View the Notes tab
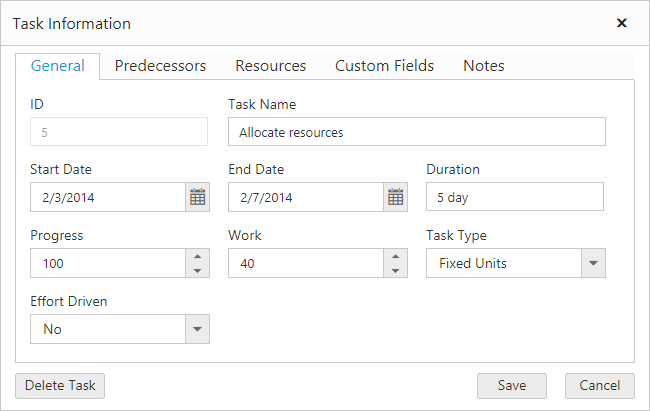 tap(483, 66)
